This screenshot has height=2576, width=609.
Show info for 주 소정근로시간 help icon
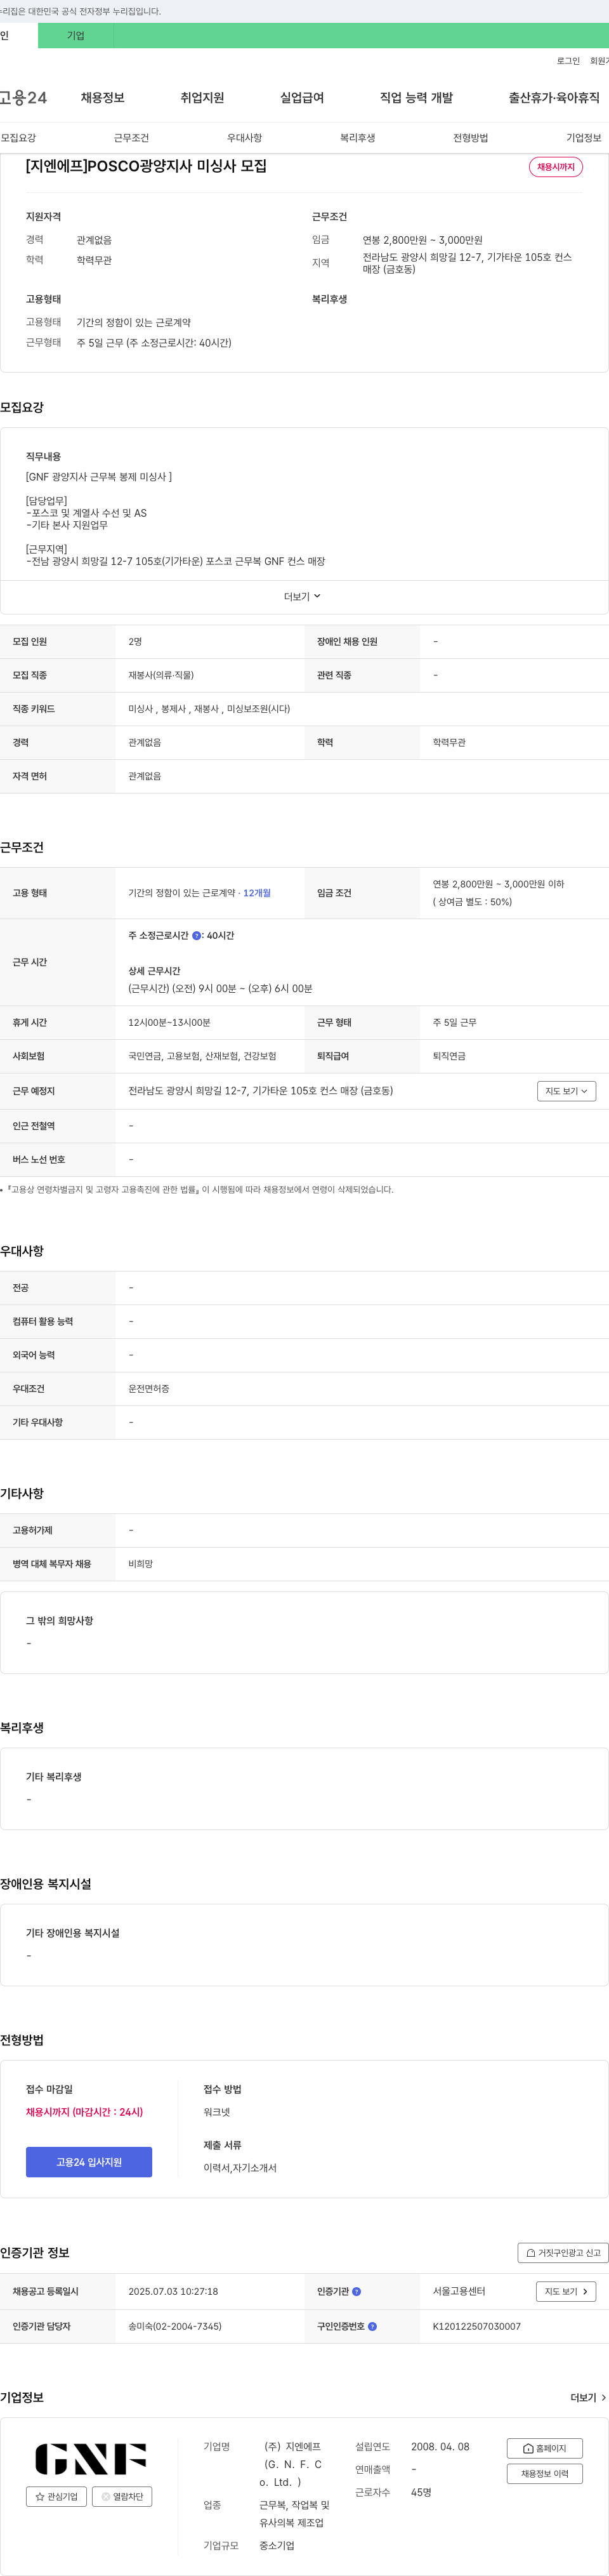196,936
